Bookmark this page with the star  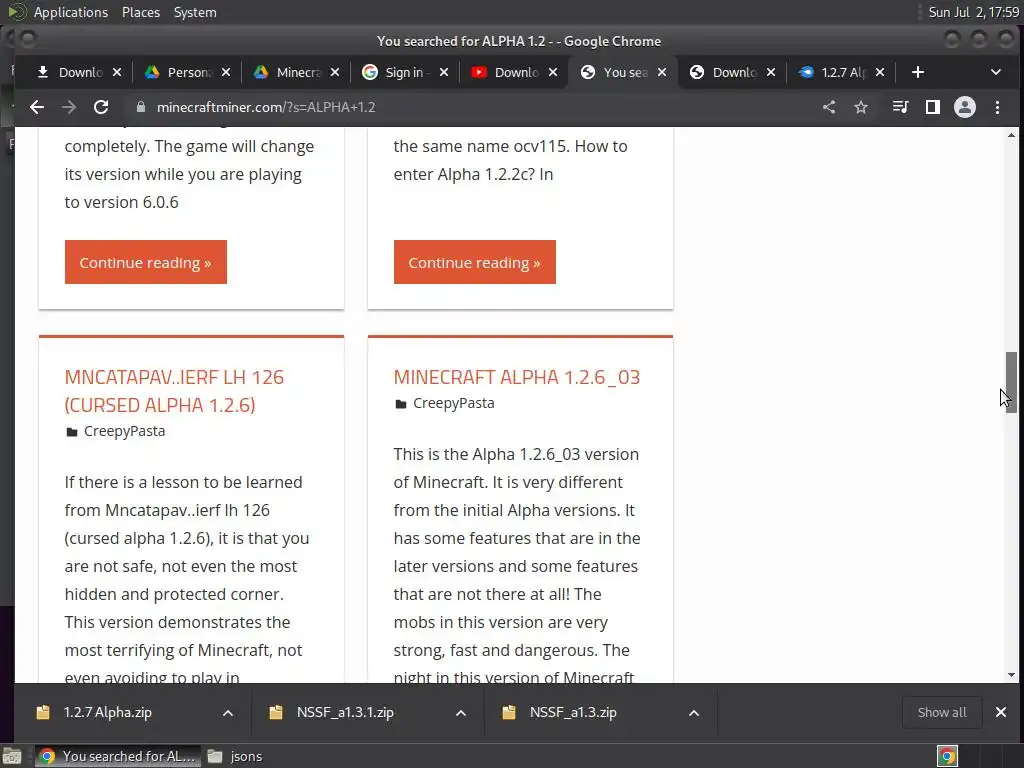click(861, 107)
